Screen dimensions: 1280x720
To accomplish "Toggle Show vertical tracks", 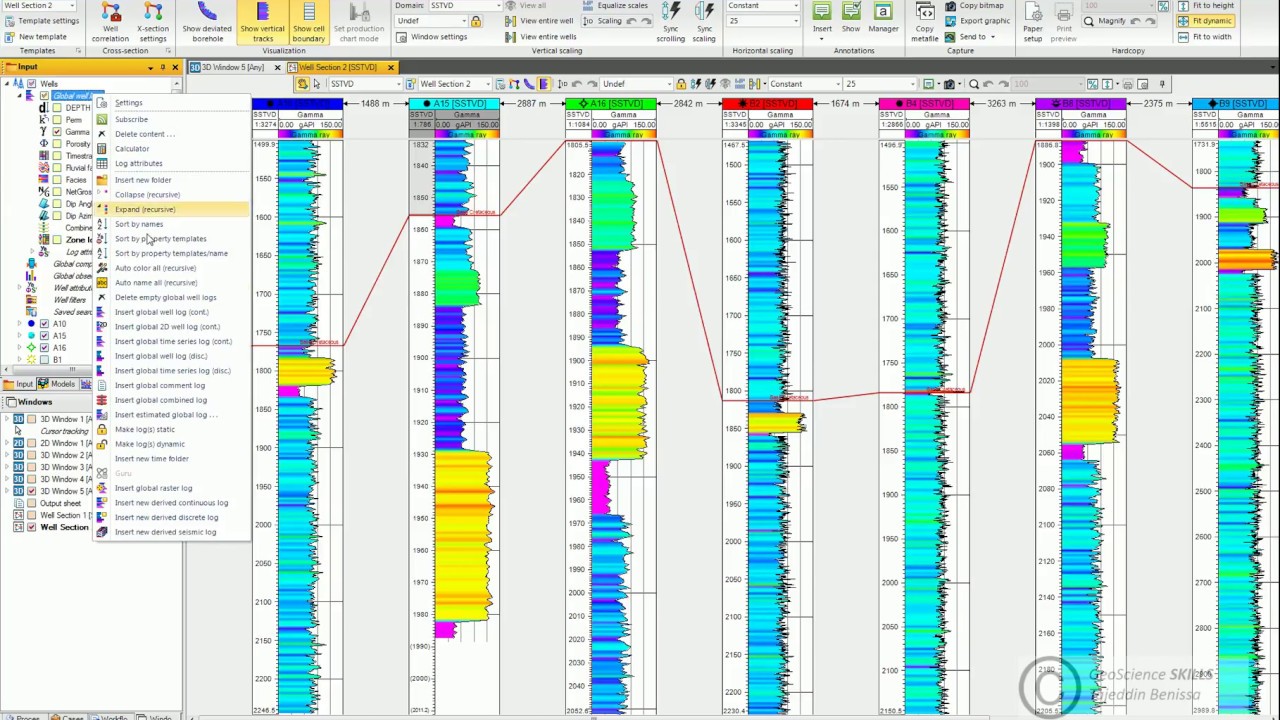I will tap(262, 22).
